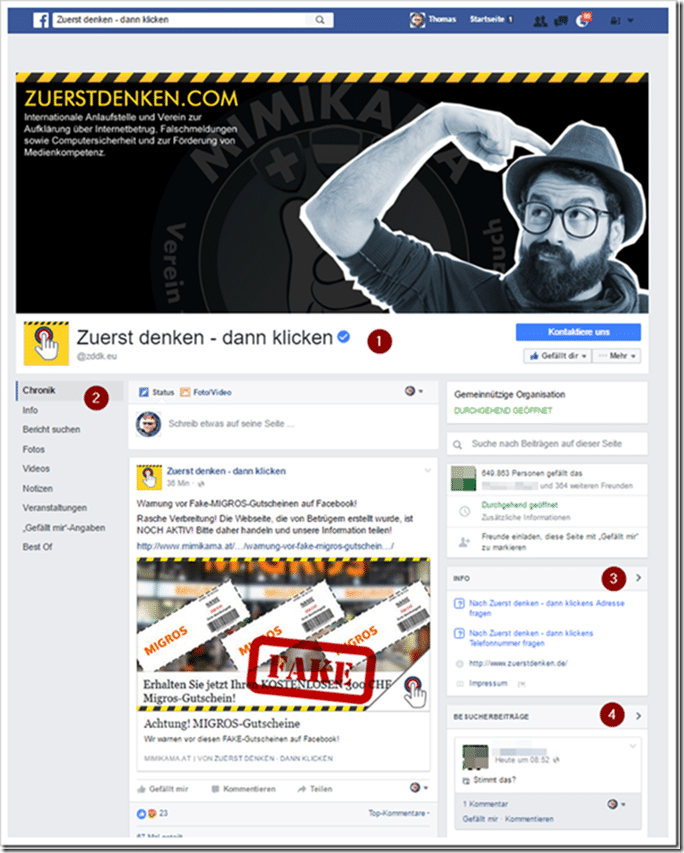Go to Startseite in the top bar
The image size is (684, 853).
coord(487,19)
